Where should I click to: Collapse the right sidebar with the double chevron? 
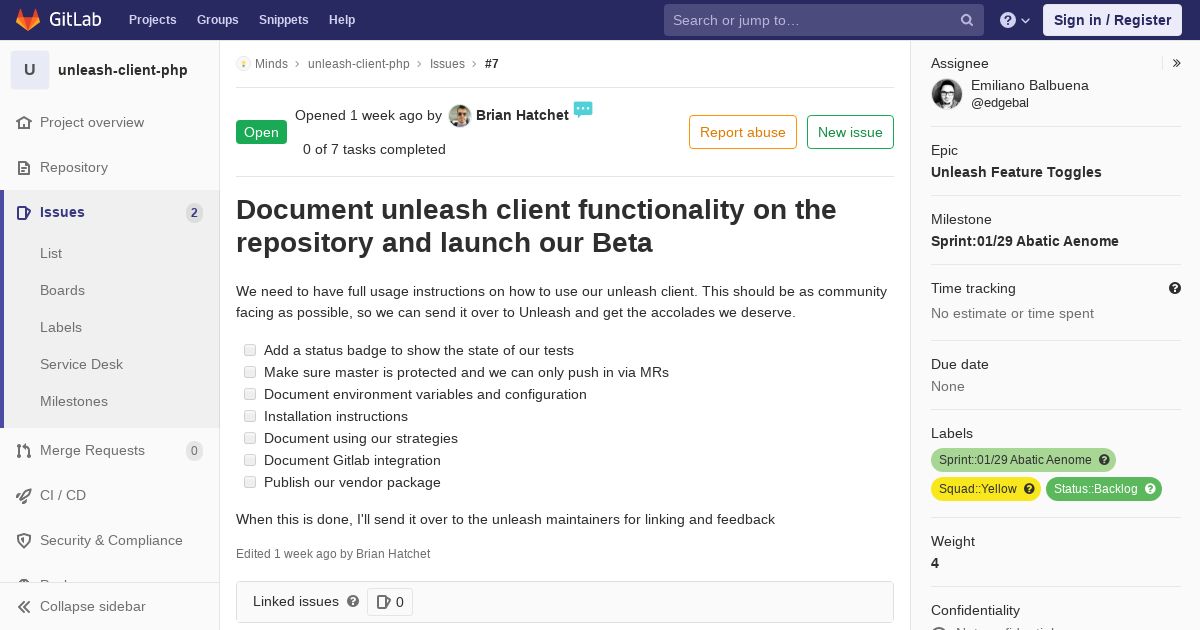coord(1177,63)
